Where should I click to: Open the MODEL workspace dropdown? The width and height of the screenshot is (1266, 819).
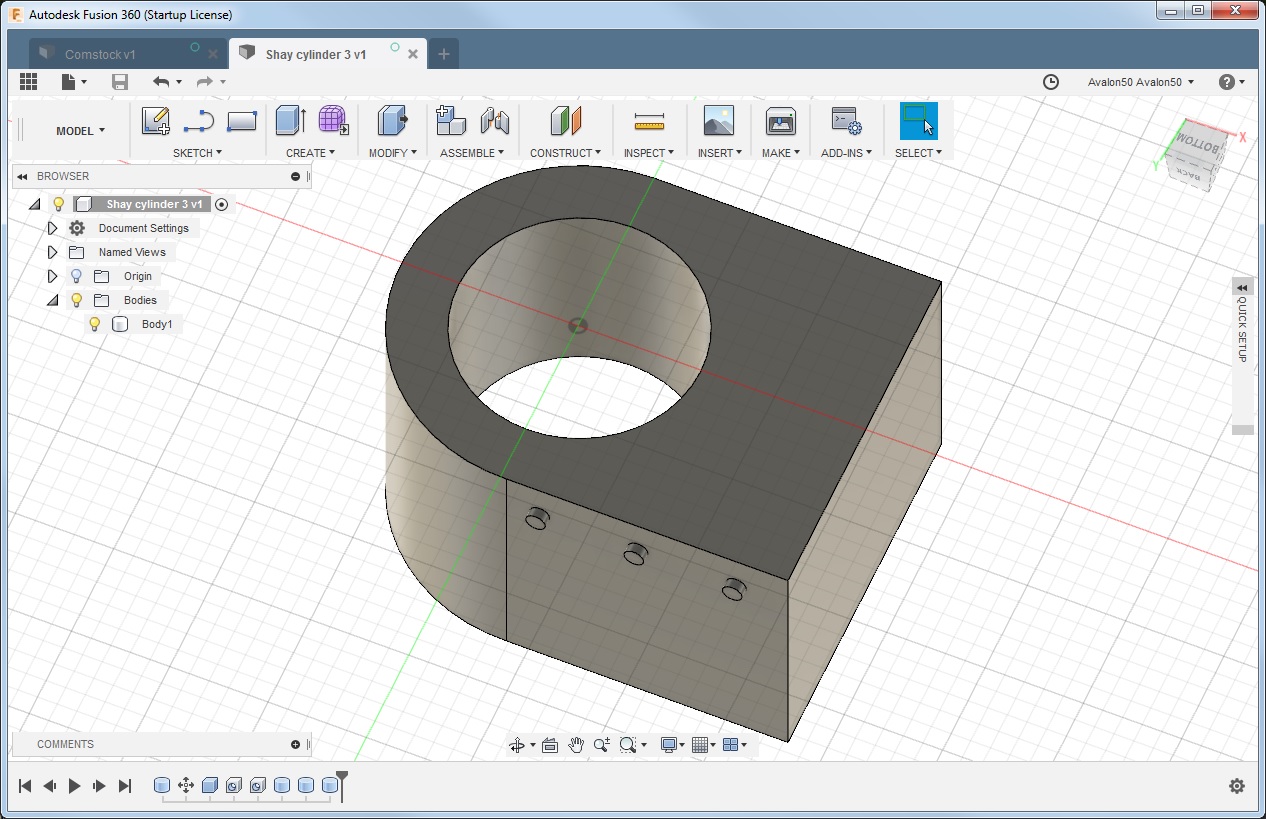click(80, 131)
